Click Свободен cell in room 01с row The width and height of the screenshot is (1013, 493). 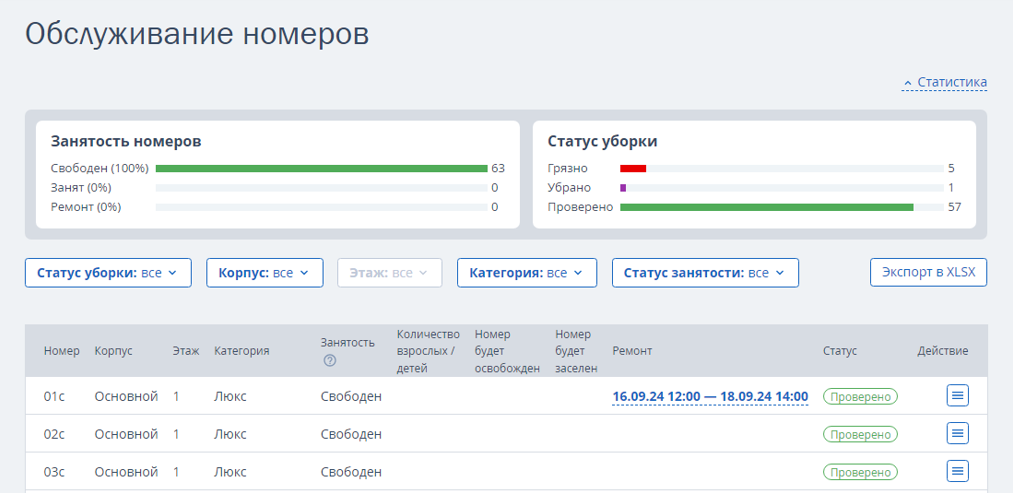(x=351, y=396)
